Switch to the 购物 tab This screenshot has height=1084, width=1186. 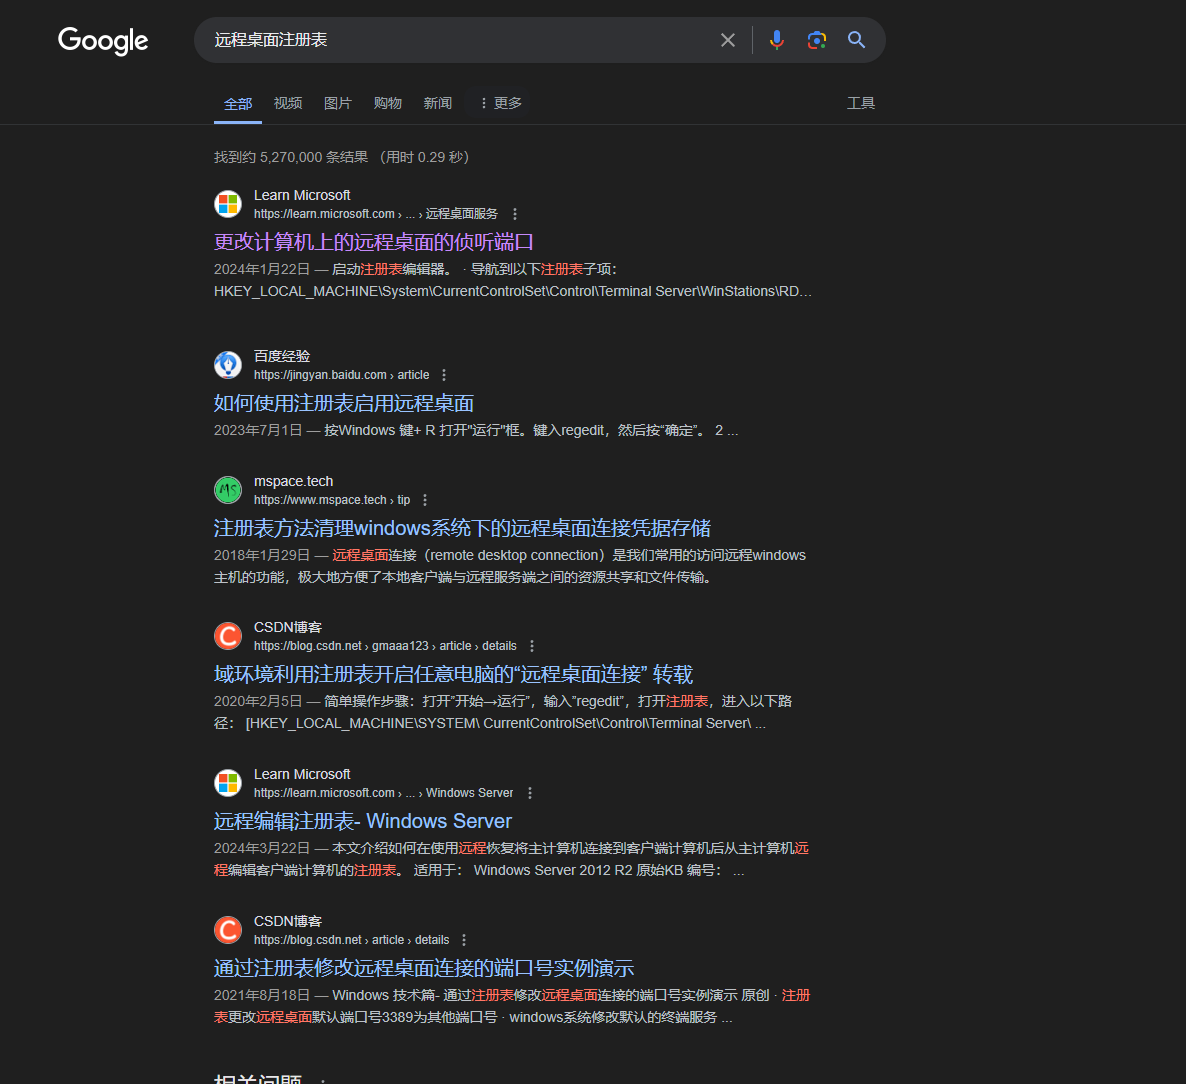tap(387, 103)
